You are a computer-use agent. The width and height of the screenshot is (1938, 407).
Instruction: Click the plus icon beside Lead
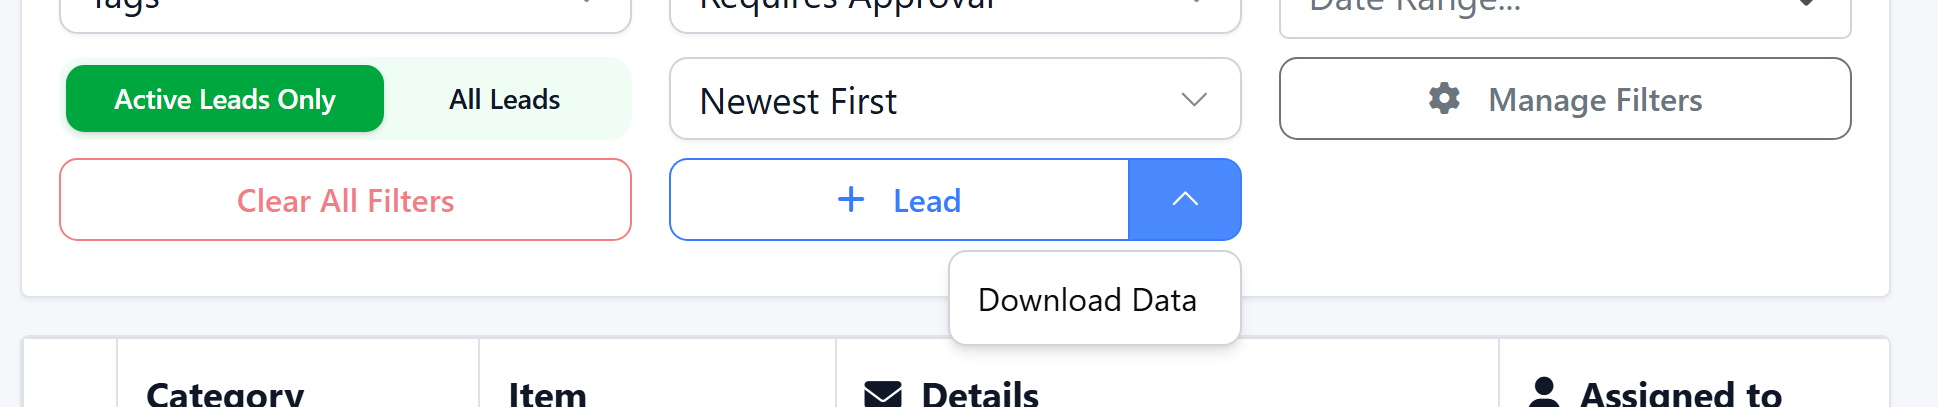(x=851, y=200)
